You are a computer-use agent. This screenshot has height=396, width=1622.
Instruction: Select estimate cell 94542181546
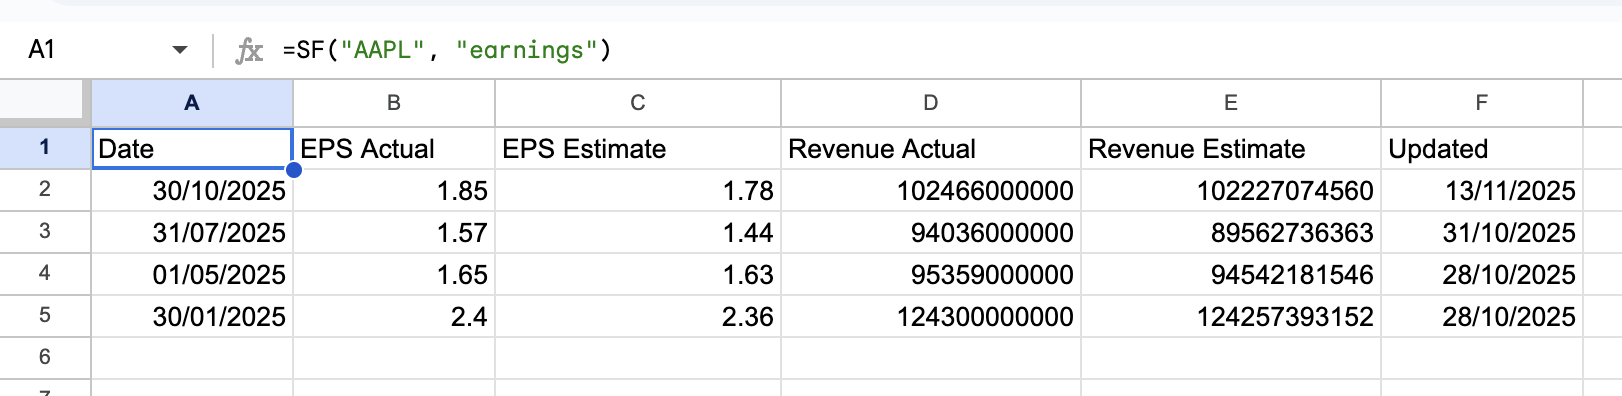(1231, 274)
